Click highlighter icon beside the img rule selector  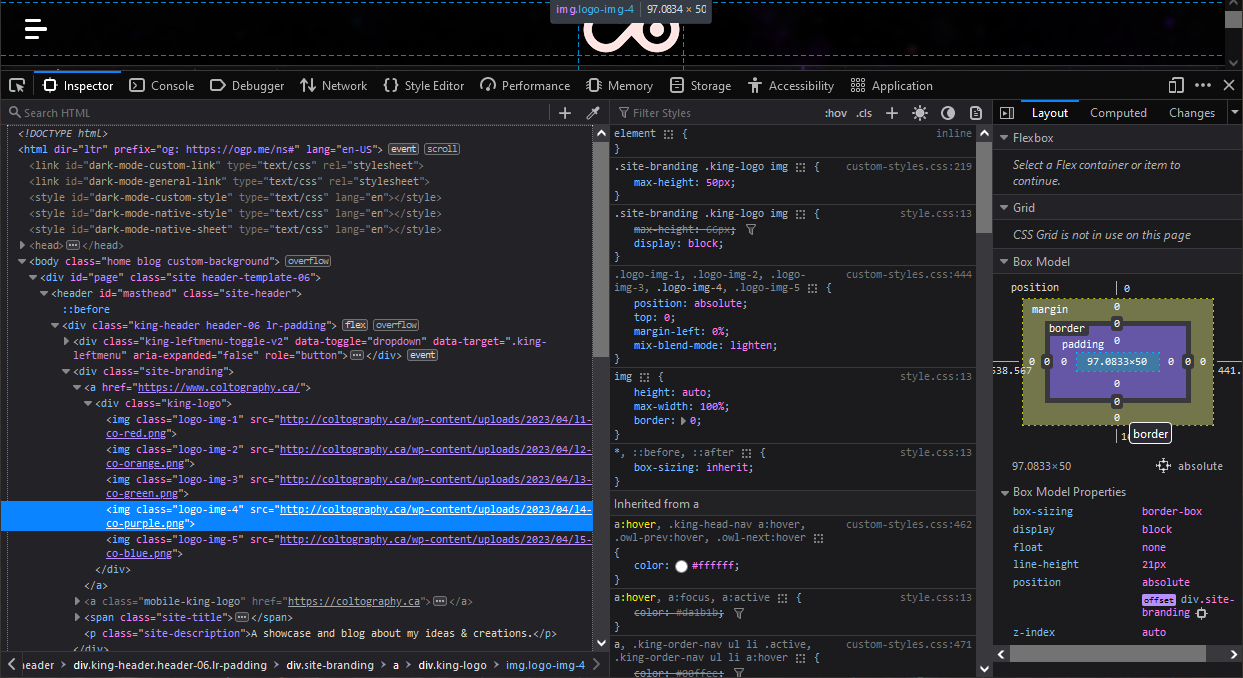[644, 377]
